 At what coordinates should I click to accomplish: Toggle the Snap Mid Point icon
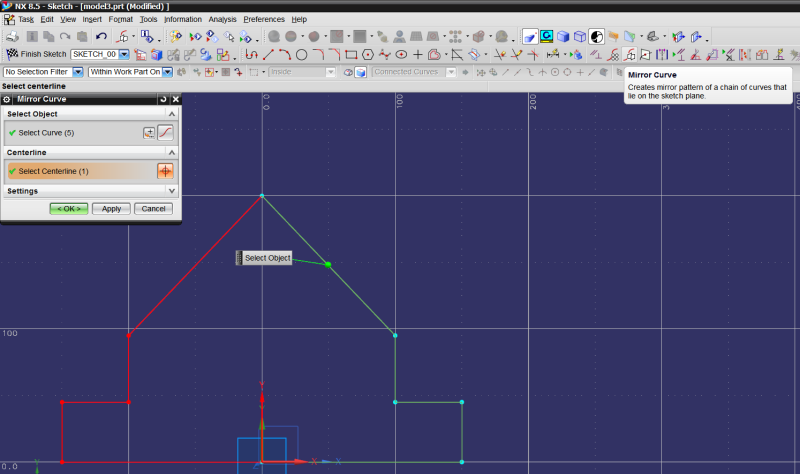click(x=517, y=72)
